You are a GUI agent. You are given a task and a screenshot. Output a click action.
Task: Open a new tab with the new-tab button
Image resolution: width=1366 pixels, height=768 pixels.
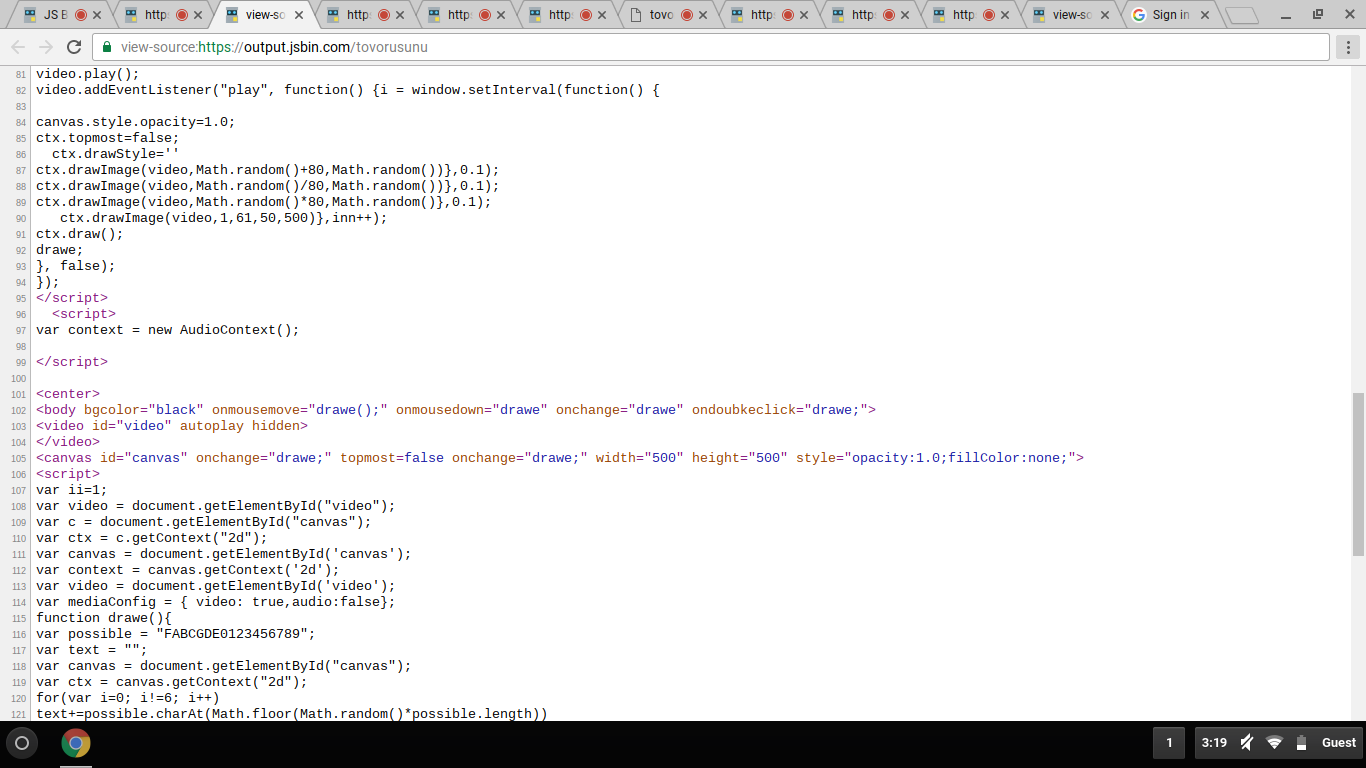pos(1241,15)
